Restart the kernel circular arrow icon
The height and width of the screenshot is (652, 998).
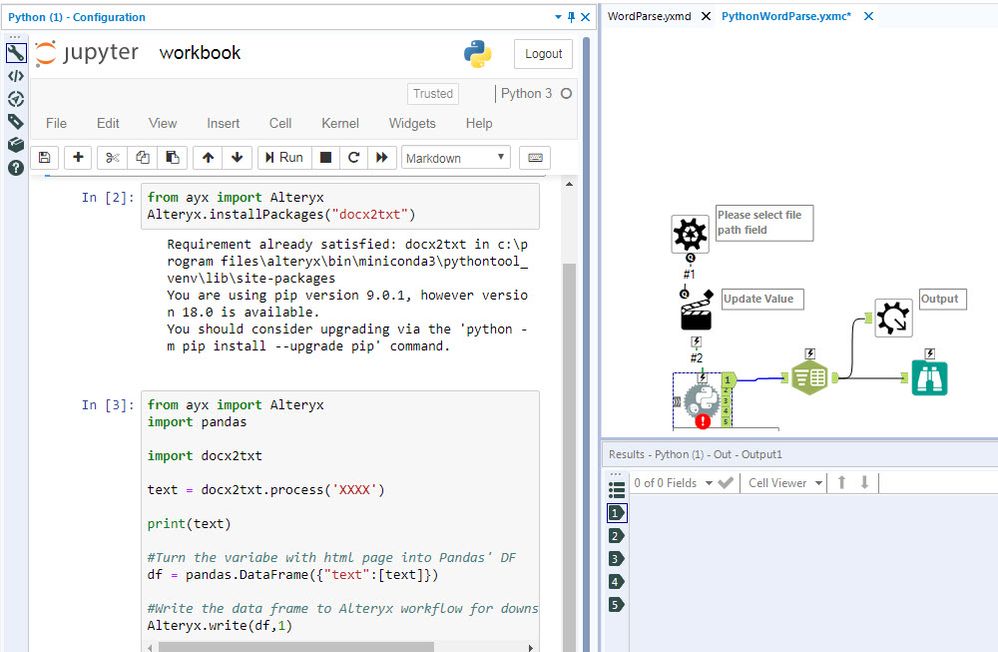(354, 157)
